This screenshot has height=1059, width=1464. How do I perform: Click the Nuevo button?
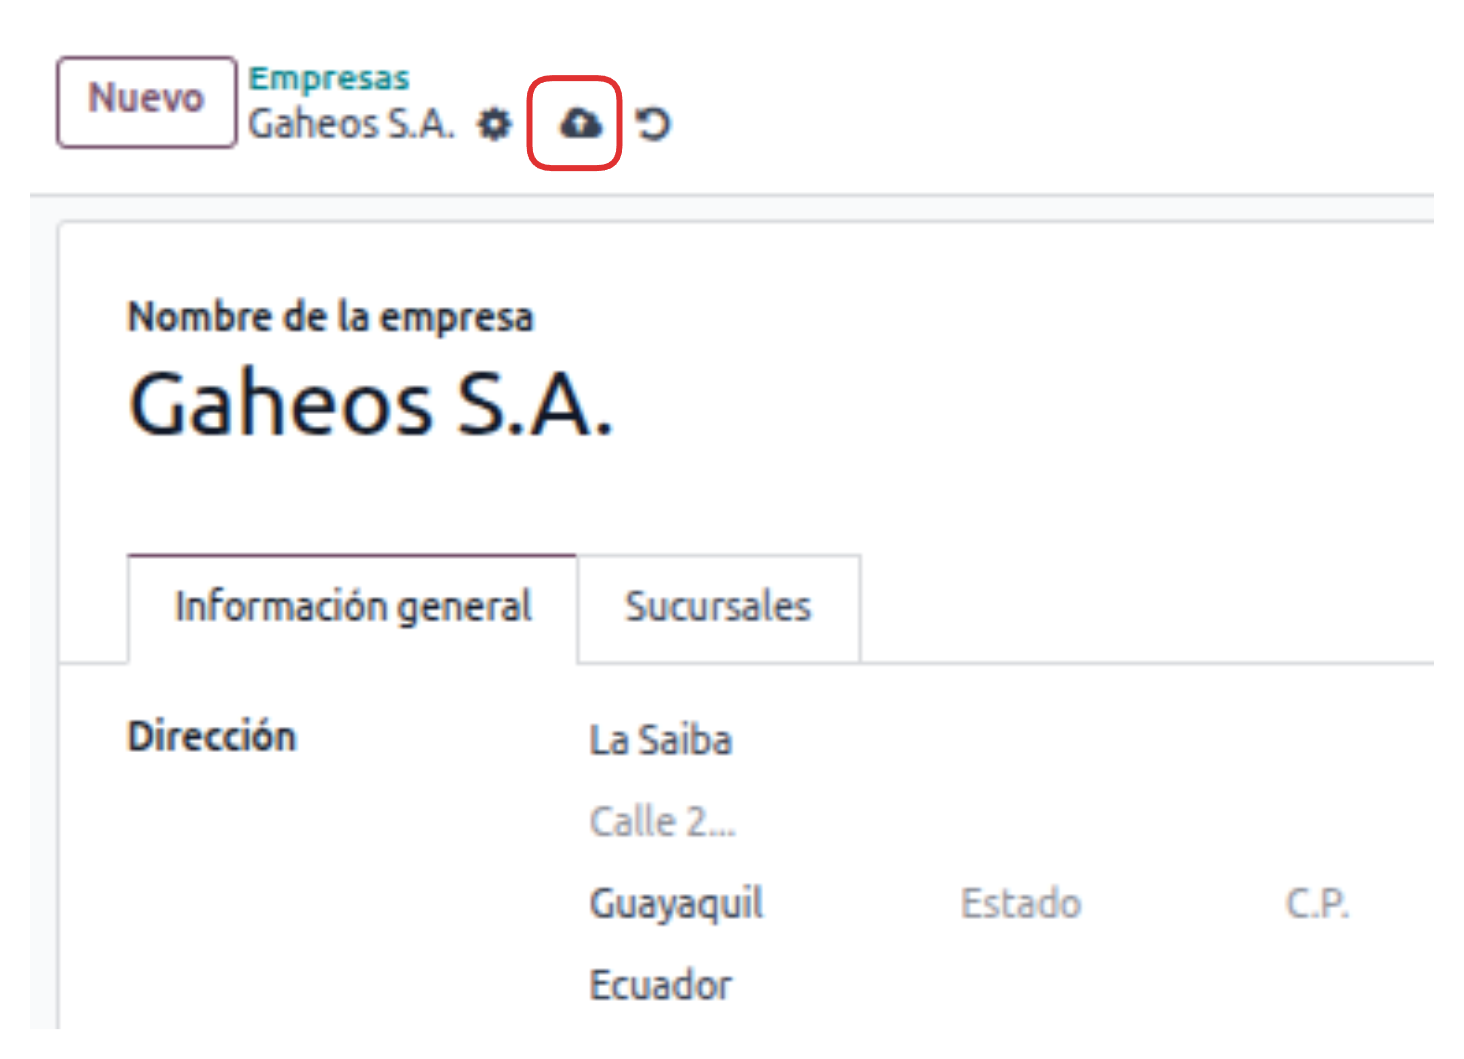pyautogui.click(x=146, y=101)
